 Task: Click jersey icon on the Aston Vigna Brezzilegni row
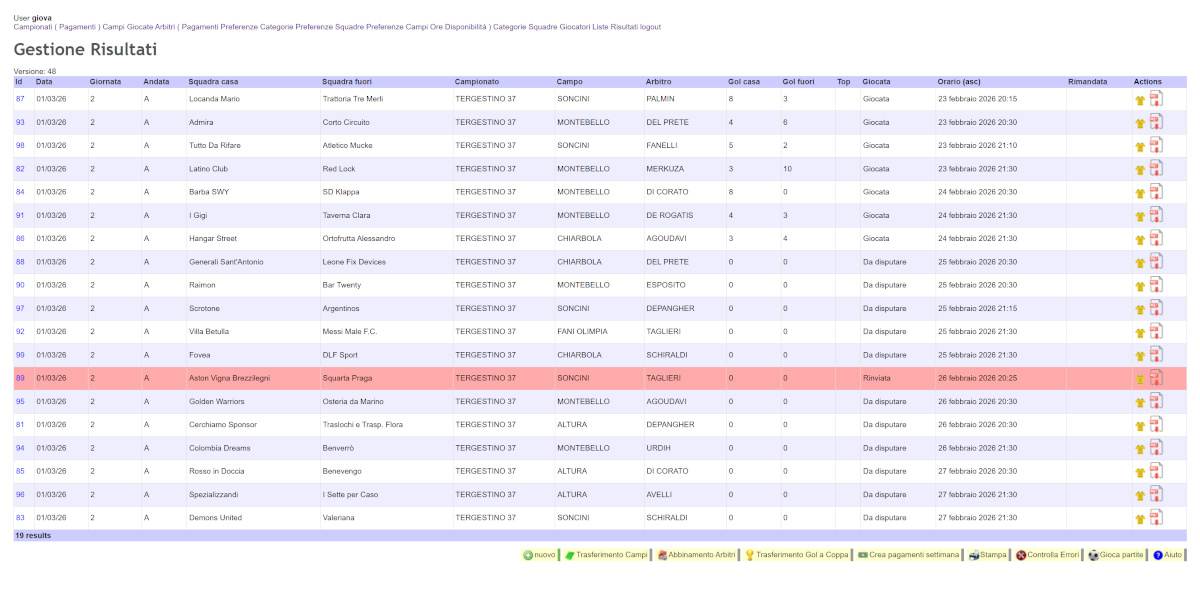(x=1139, y=379)
